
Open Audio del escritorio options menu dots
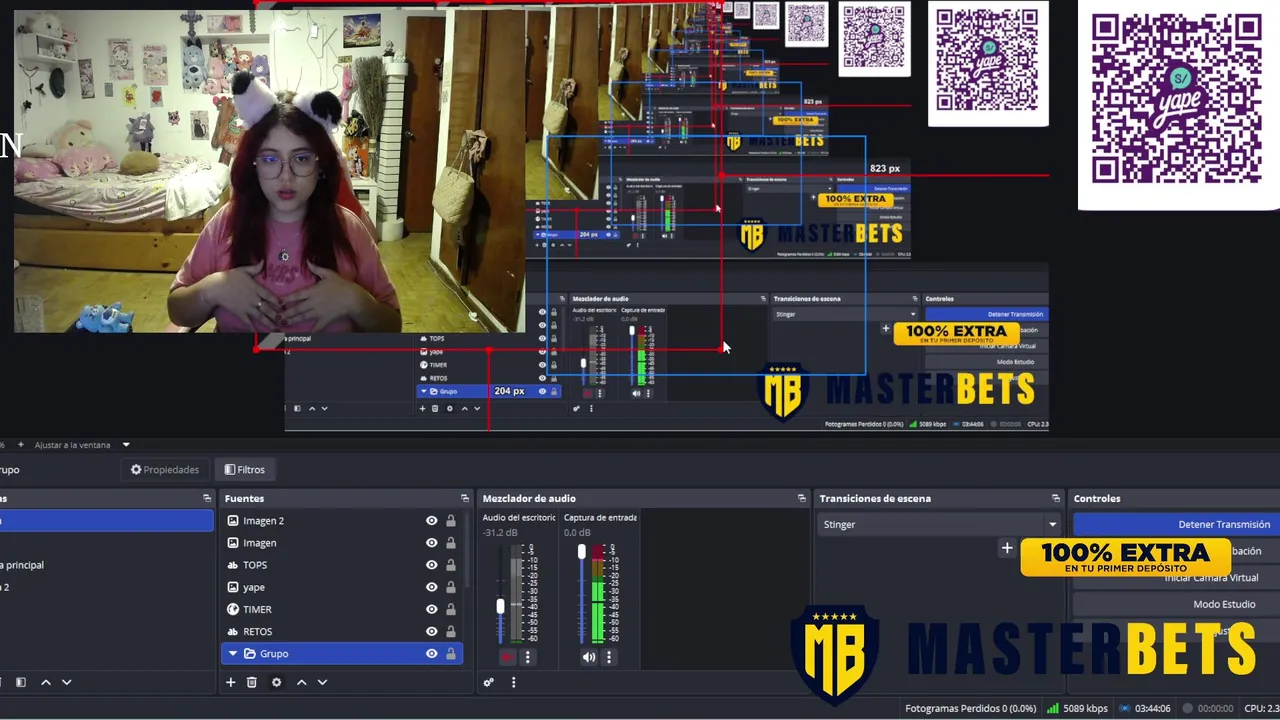pos(527,657)
